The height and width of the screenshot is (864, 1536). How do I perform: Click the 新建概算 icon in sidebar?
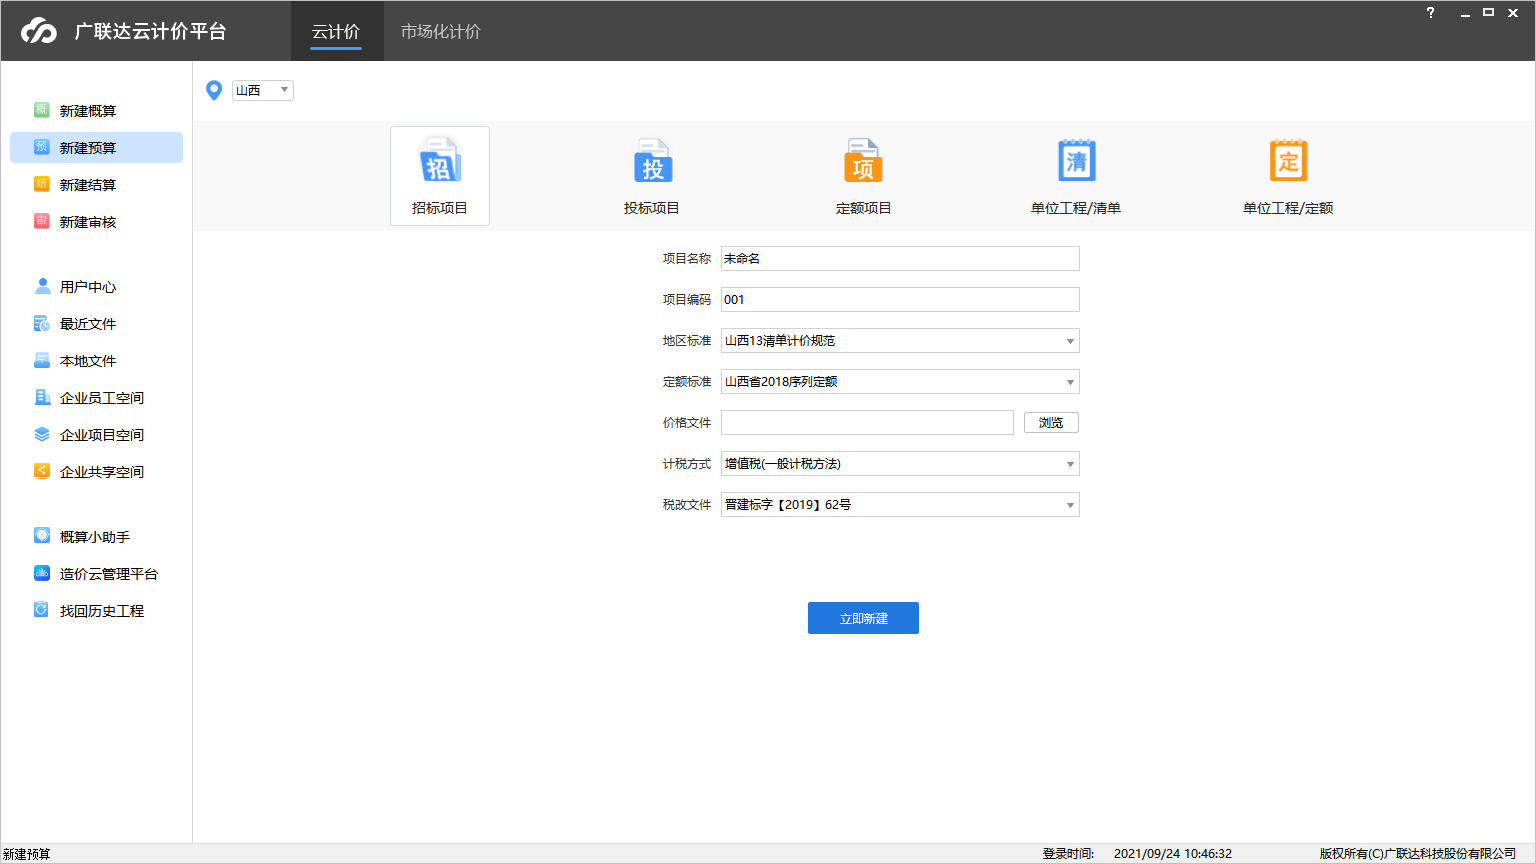42,110
